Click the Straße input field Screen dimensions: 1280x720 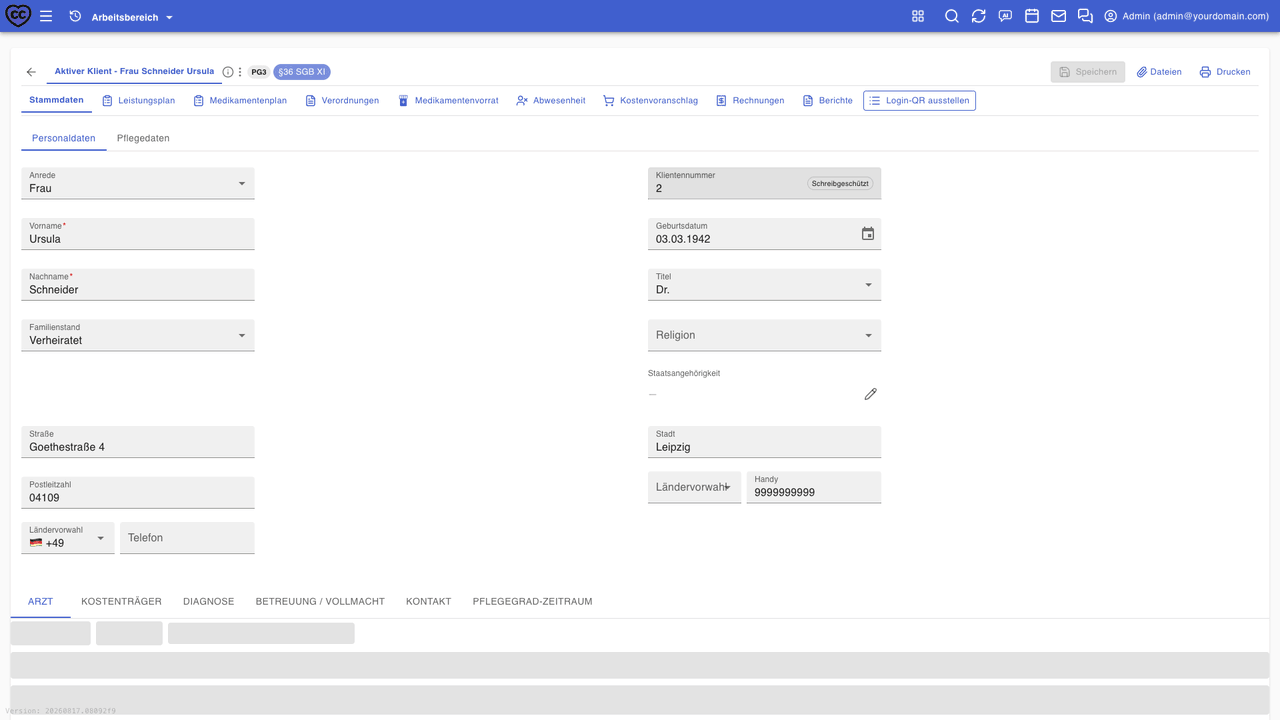(x=138, y=442)
